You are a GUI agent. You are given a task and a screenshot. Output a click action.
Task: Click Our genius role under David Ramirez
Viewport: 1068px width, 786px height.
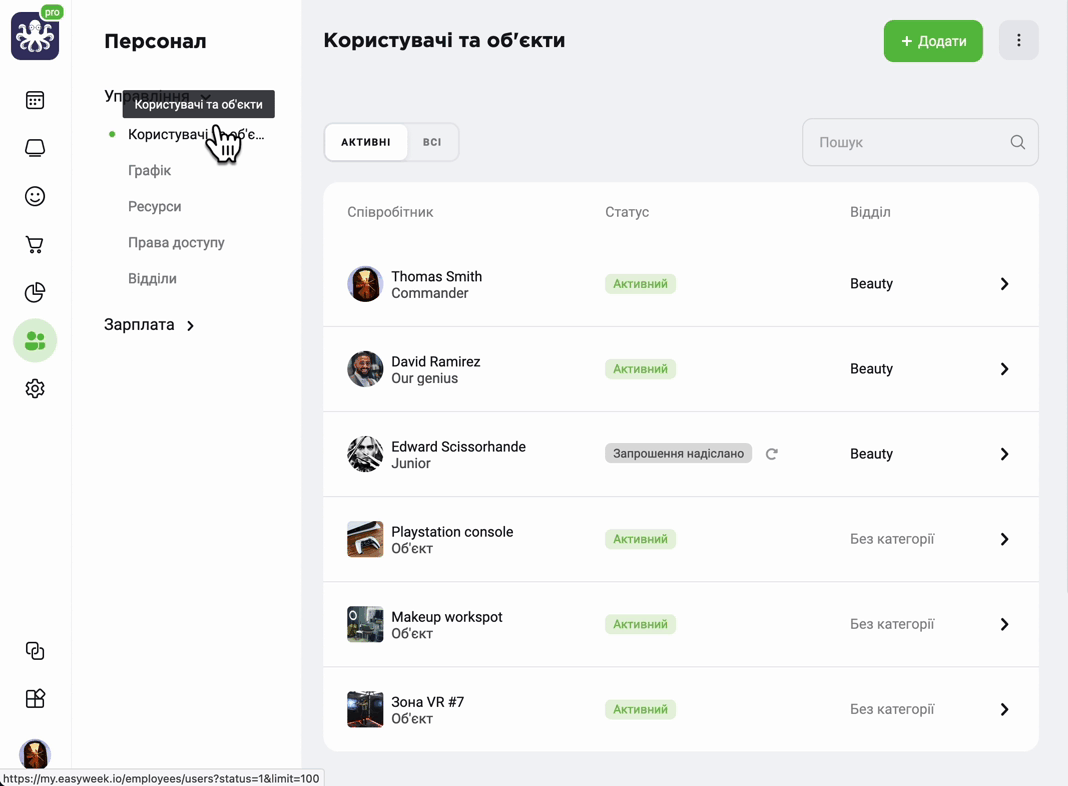click(424, 379)
